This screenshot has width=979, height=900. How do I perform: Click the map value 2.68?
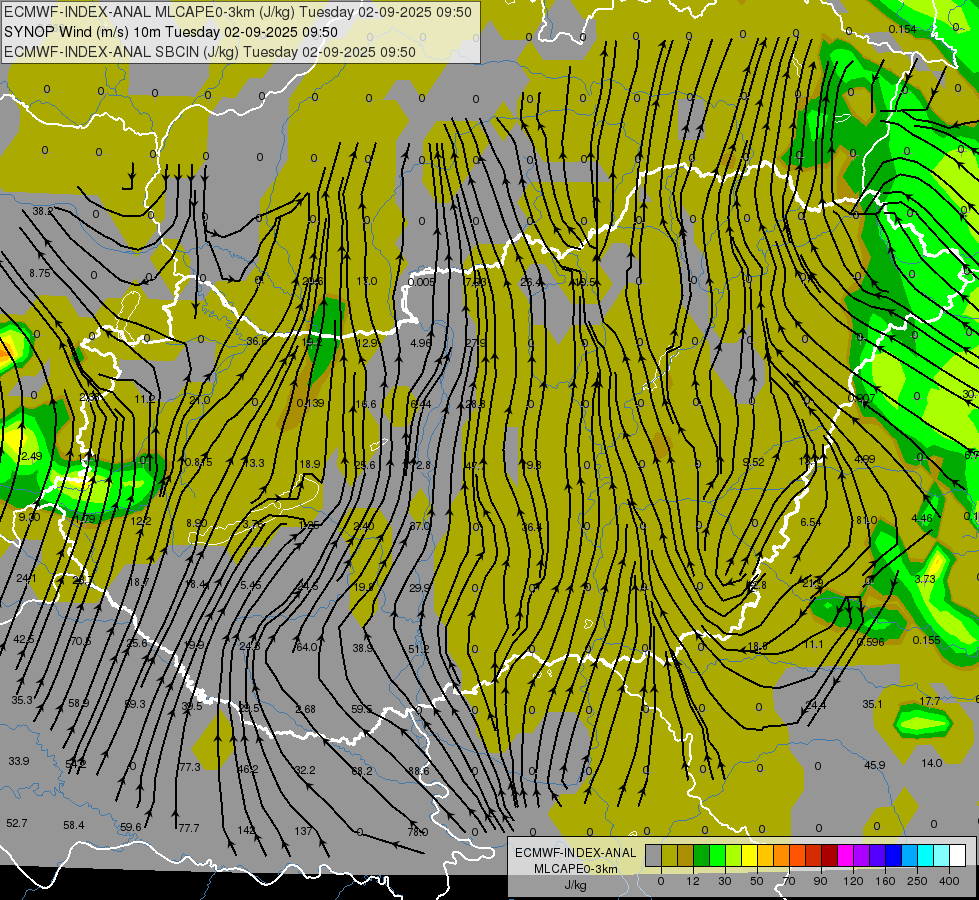[305, 709]
